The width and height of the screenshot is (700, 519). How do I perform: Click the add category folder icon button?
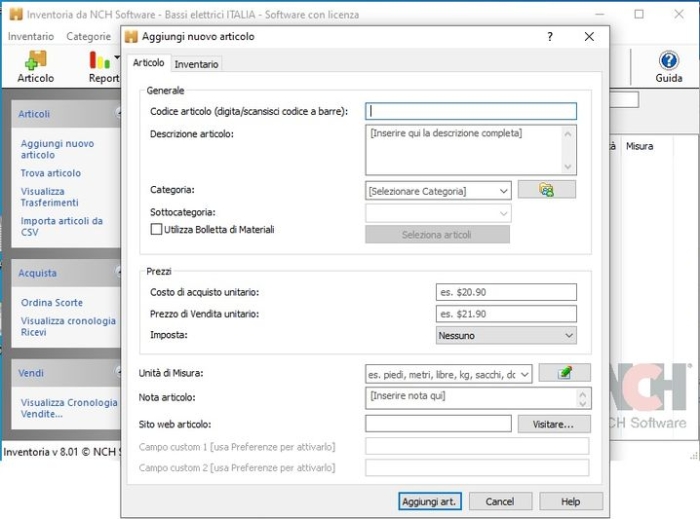tap(546, 190)
